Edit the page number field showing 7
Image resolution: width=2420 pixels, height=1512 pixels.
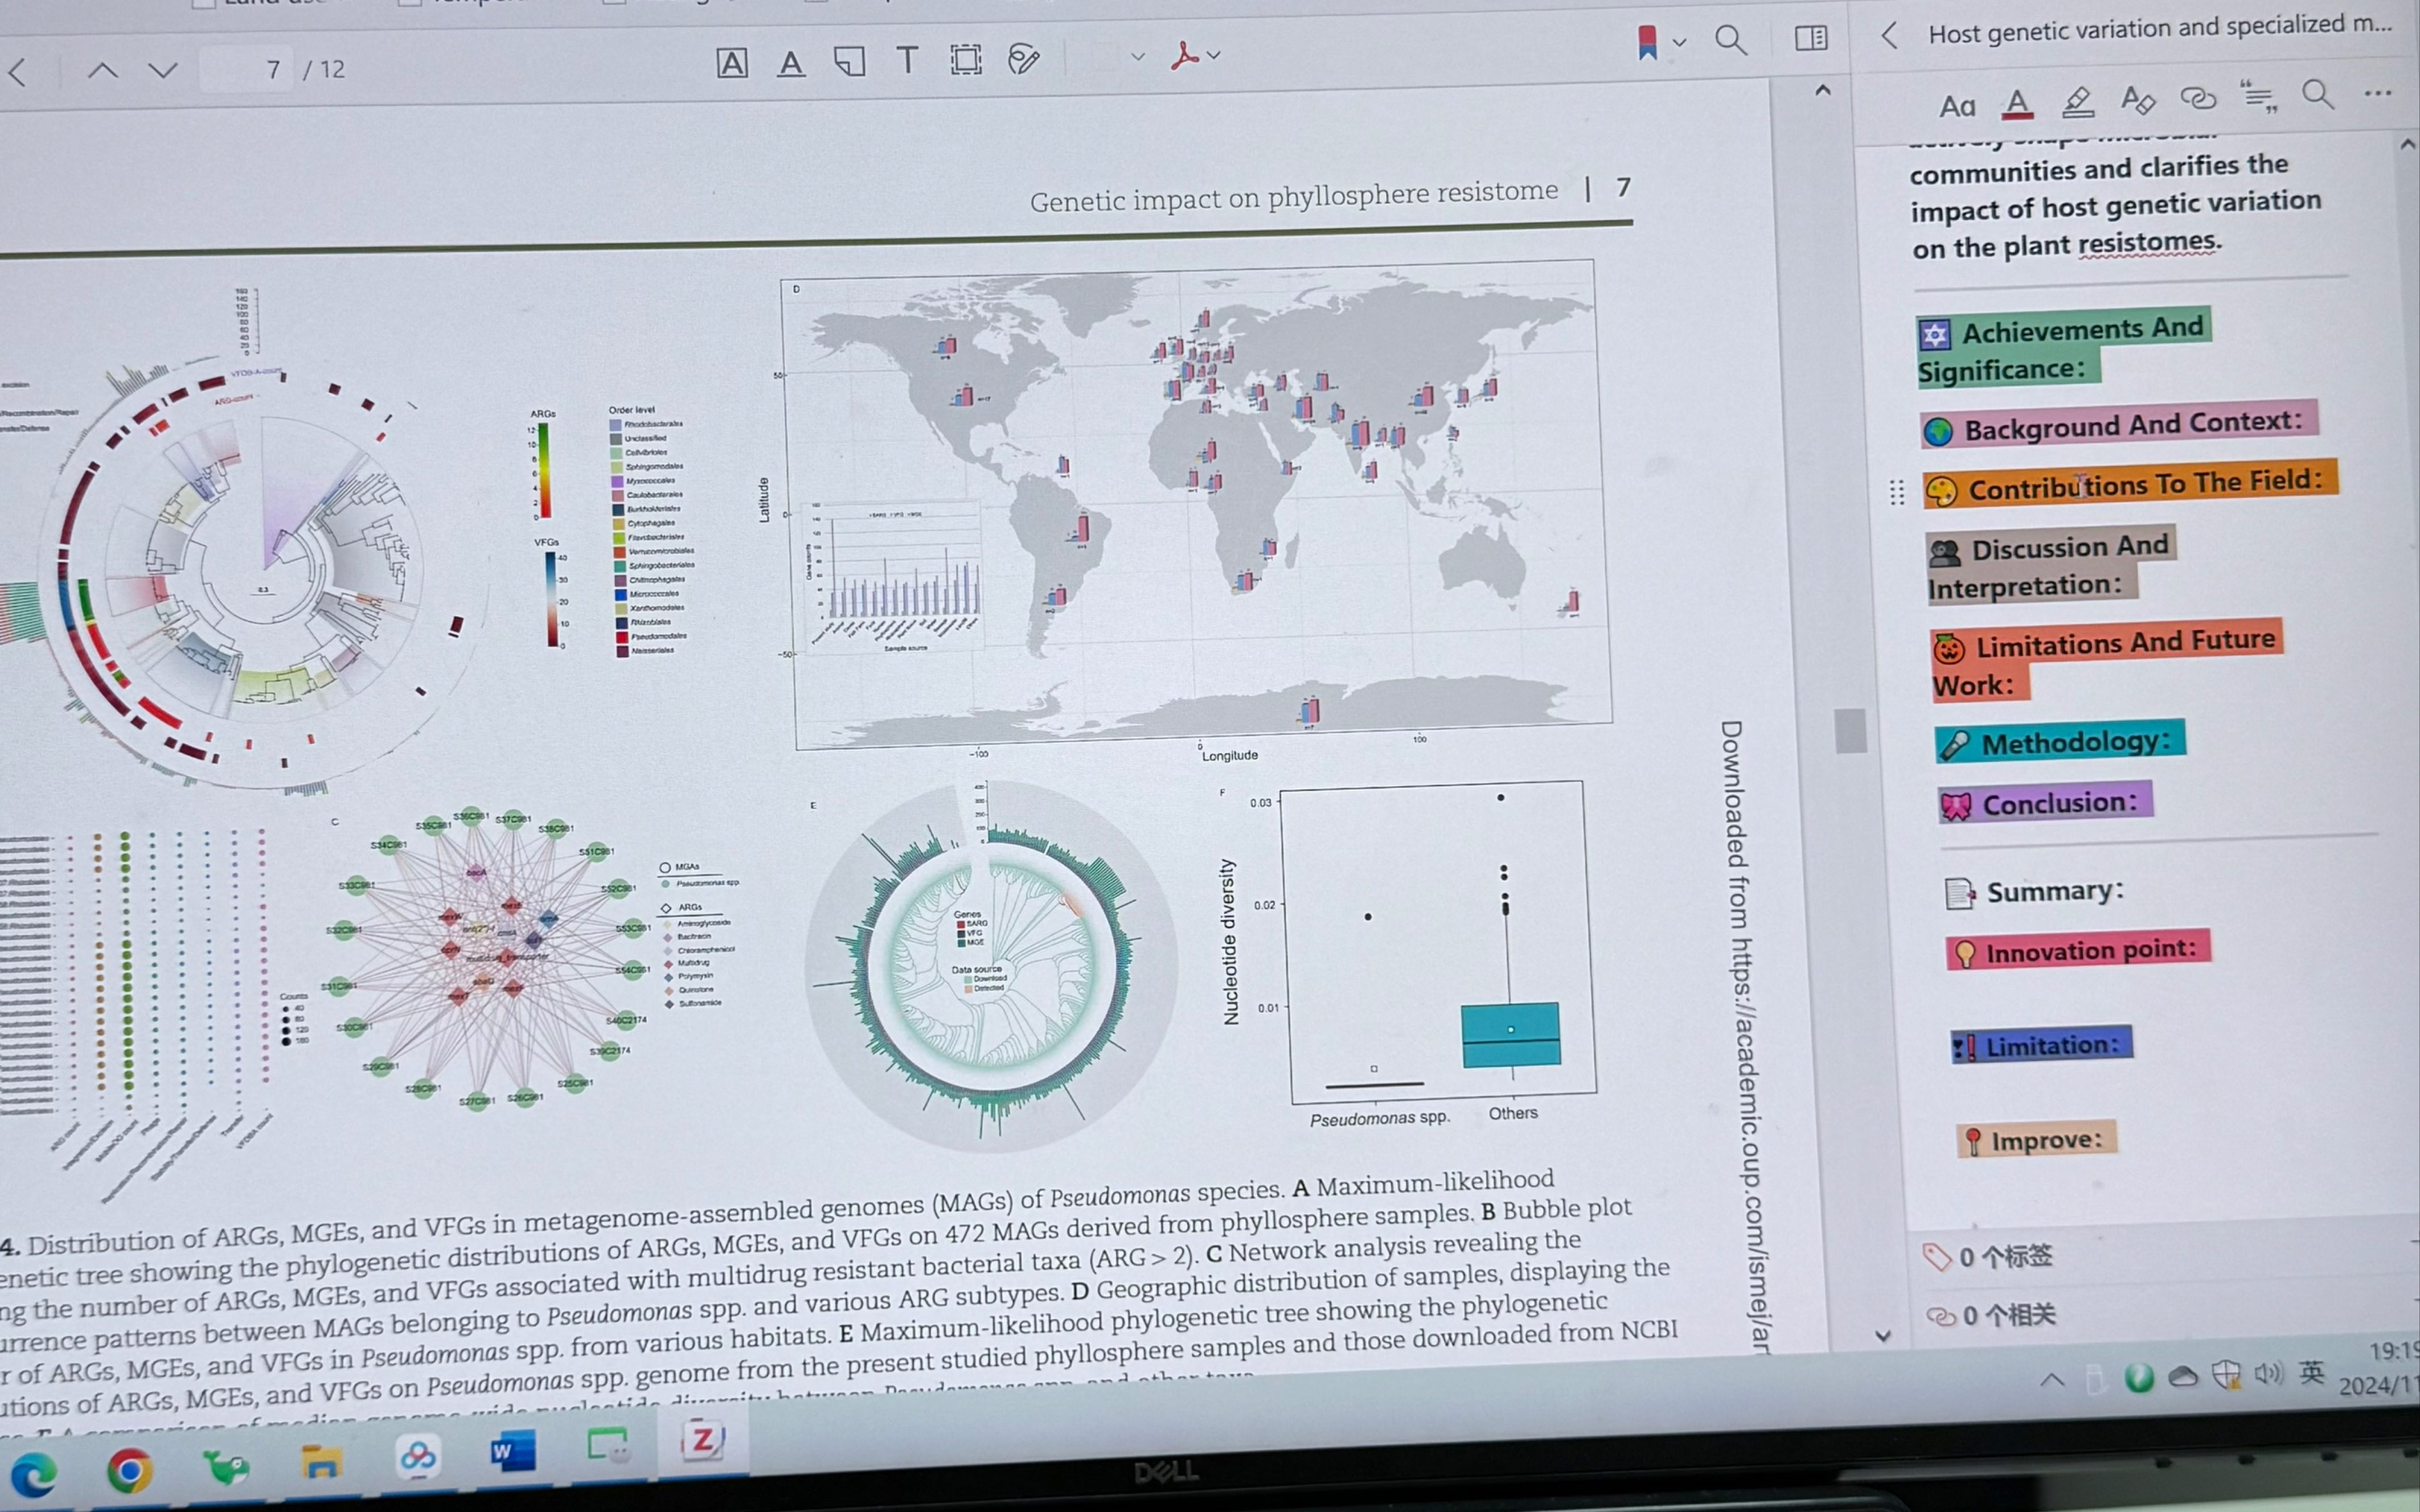[x=247, y=69]
